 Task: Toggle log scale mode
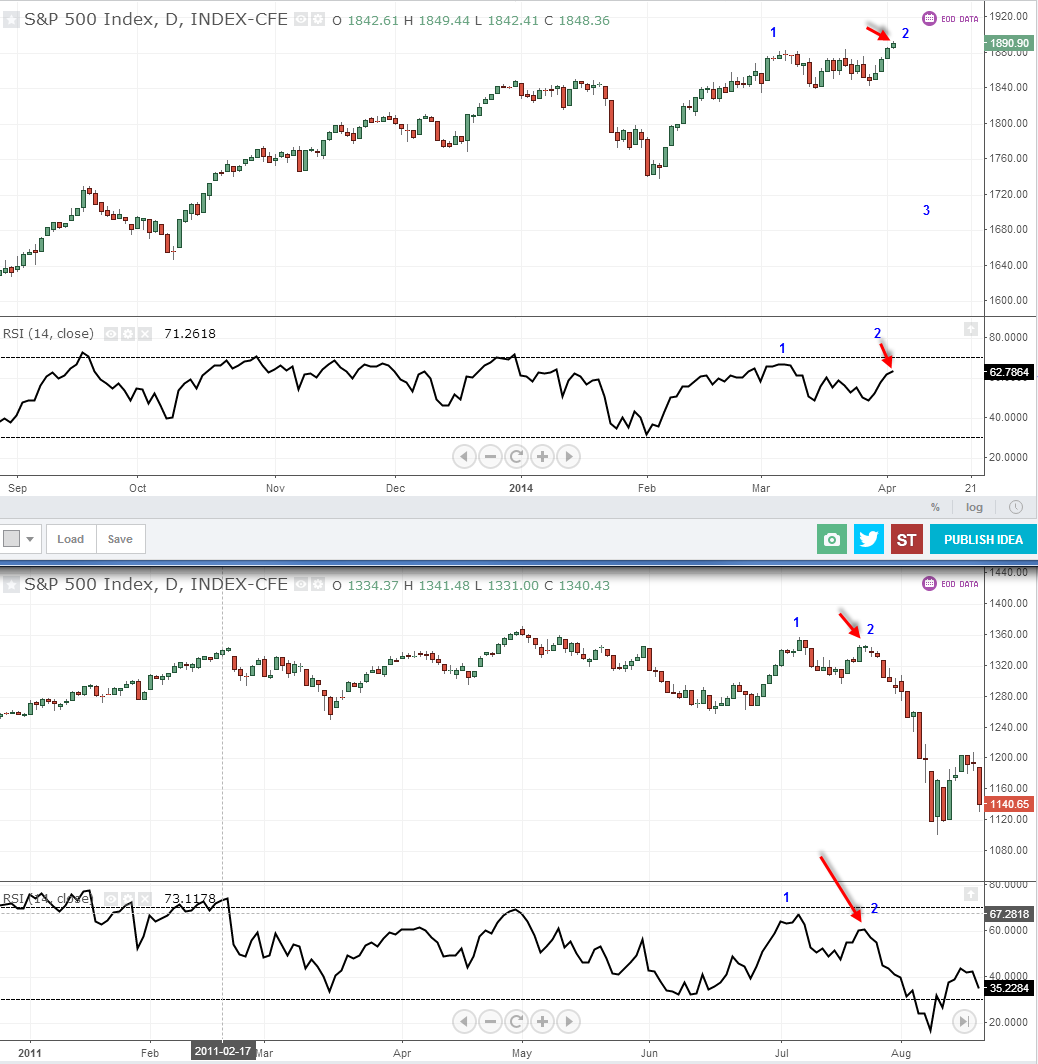coord(974,507)
